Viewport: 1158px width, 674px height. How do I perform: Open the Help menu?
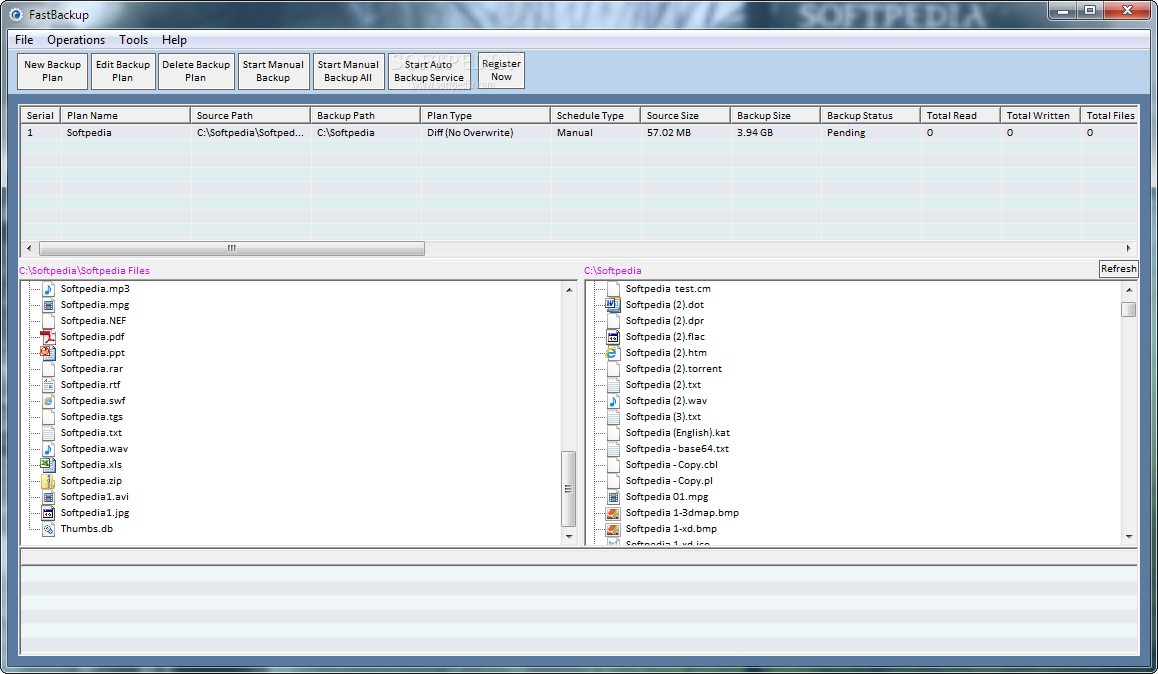coord(174,40)
